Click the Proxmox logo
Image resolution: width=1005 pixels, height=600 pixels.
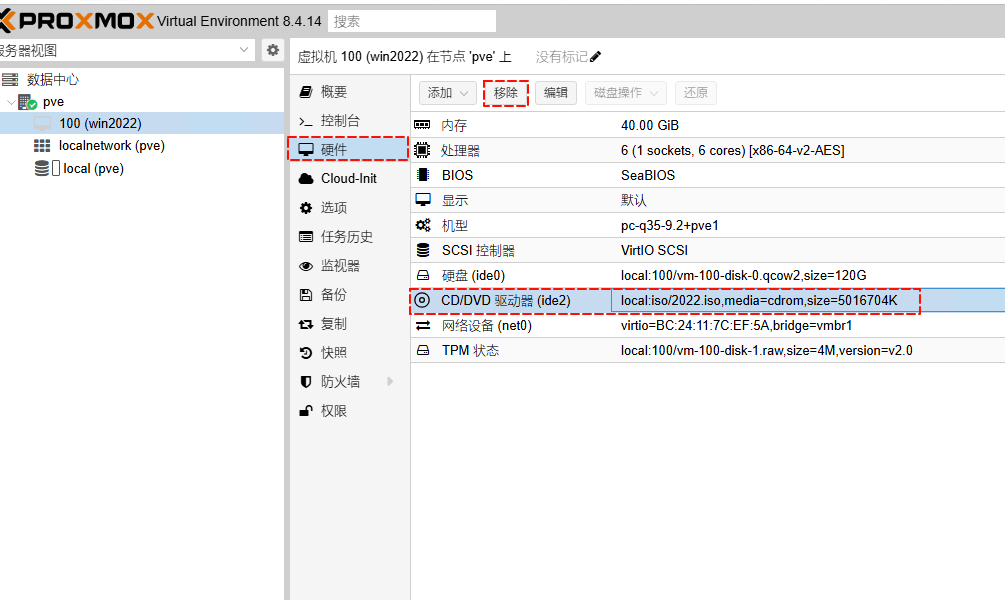point(77,21)
